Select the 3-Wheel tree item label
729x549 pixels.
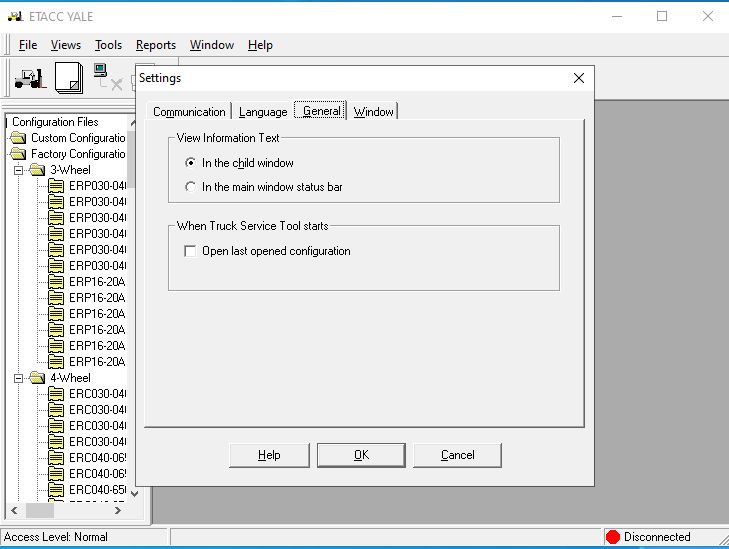[70, 170]
